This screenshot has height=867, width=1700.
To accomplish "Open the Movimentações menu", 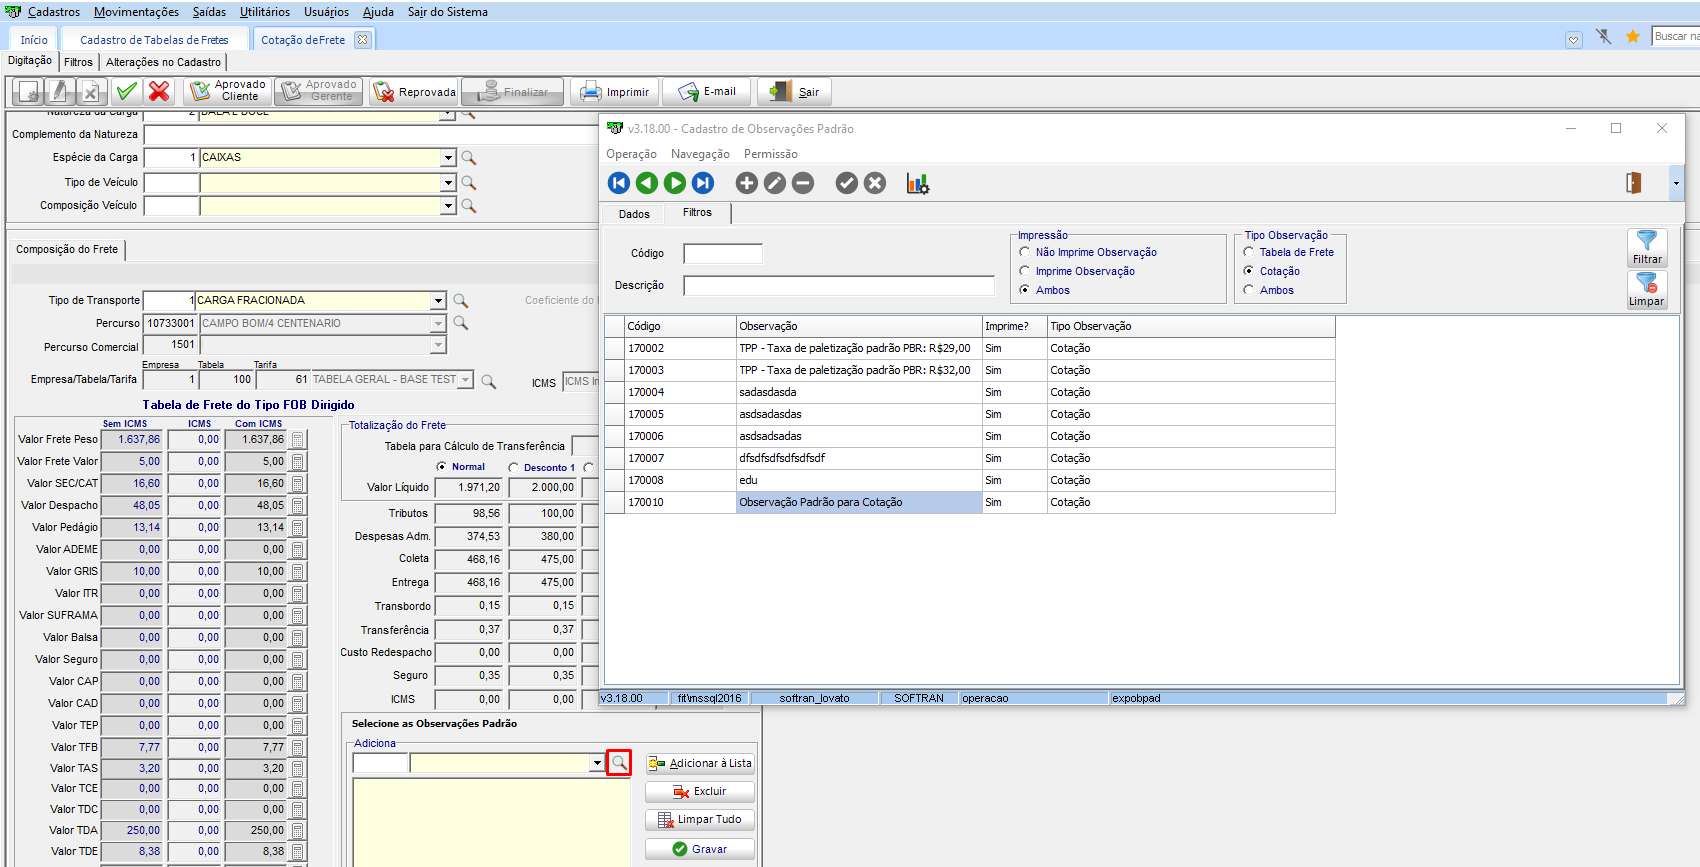I will [136, 12].
